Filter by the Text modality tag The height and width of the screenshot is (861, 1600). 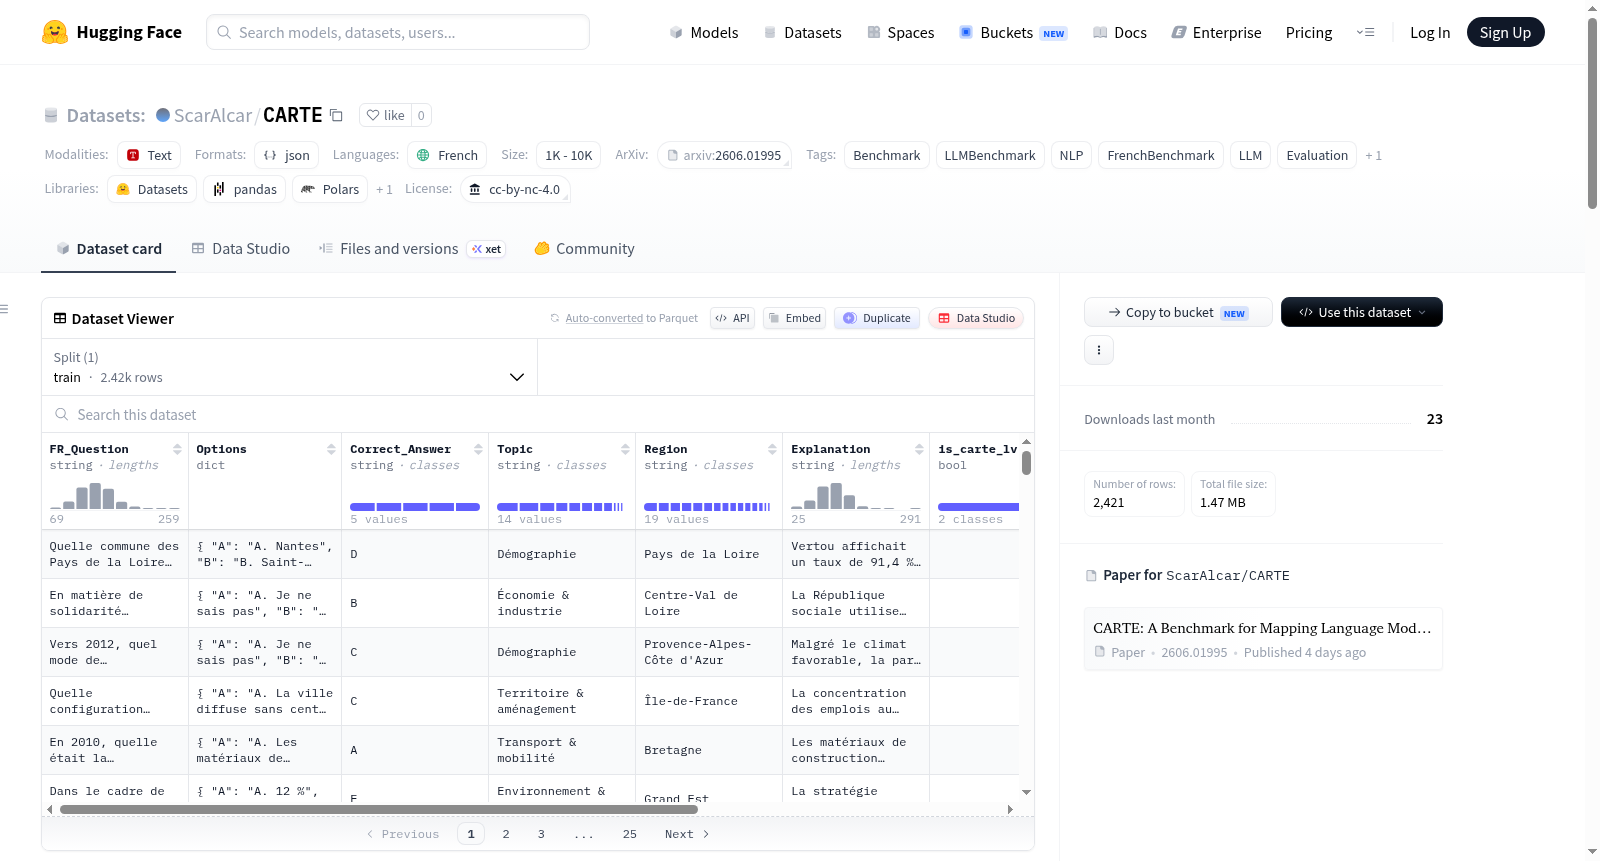pyautogui.click(x=149, y=155)
